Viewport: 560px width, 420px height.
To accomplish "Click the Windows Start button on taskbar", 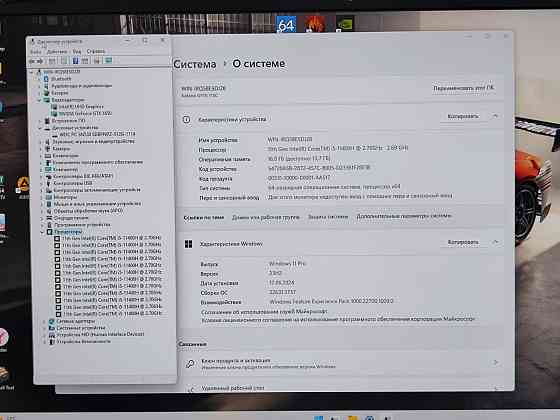I will point(318,418).
